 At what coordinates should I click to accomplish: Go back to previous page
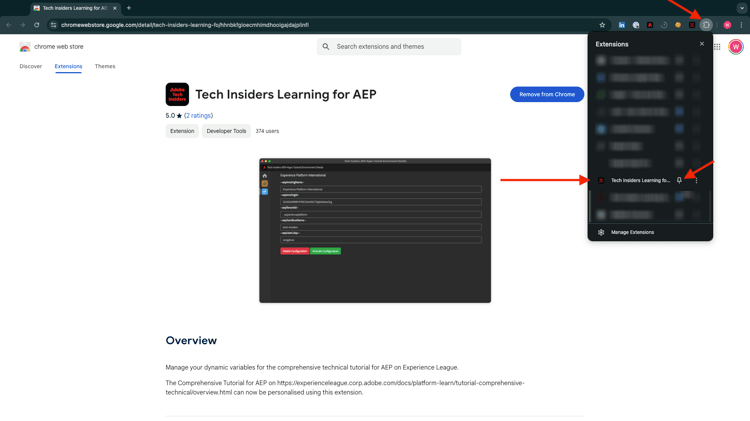coord(9,25)
